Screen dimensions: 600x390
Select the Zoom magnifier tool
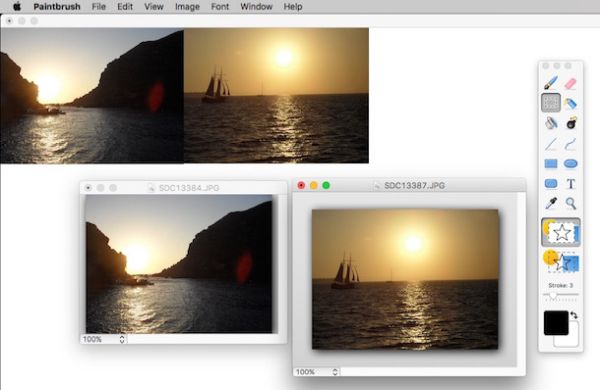[x=571, y=203]
